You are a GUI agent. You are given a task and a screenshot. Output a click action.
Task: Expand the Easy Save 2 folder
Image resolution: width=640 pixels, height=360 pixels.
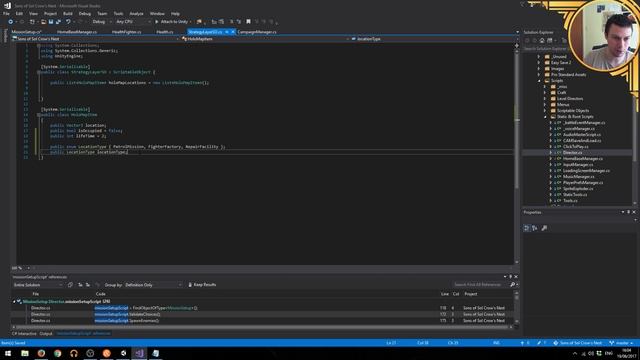pos(539,63)
